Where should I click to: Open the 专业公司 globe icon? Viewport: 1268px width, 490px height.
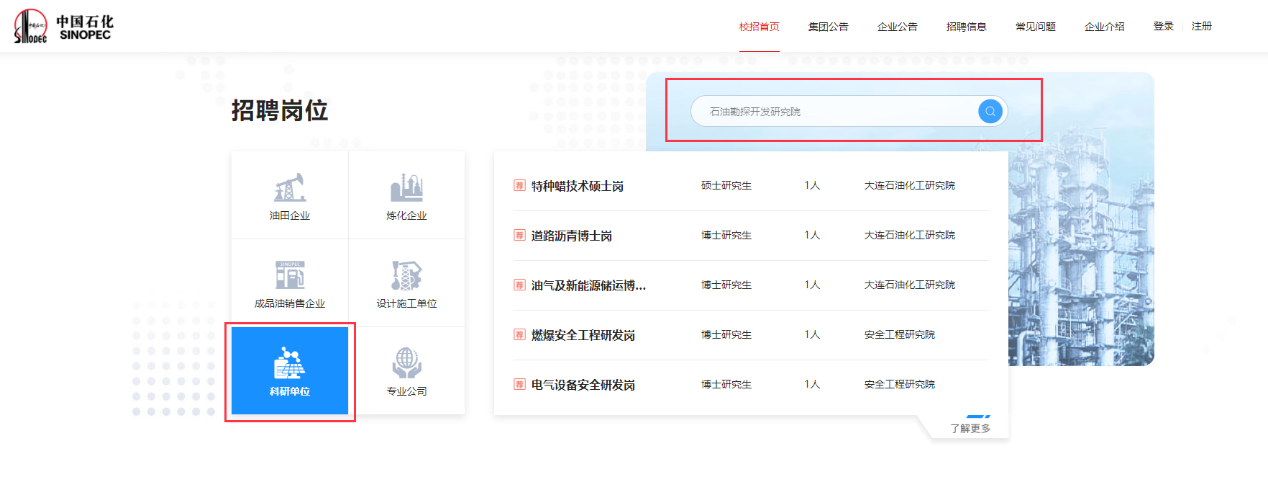(x=406, y=363)
